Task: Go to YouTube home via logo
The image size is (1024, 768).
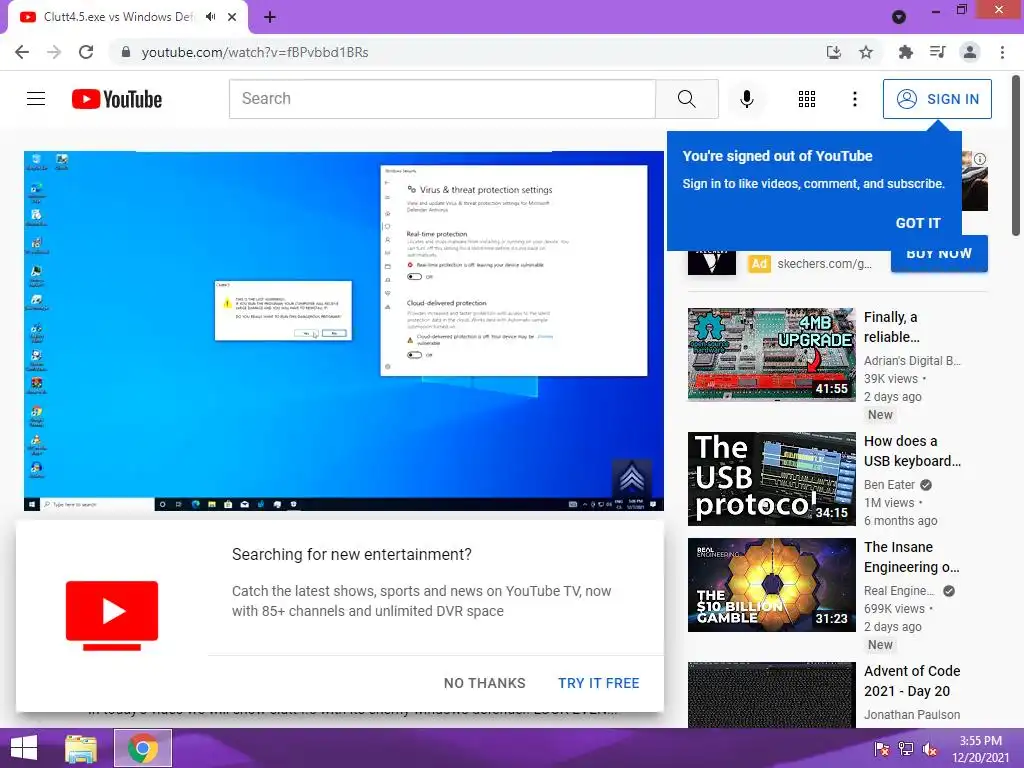Action: click(x=117, y=99)
